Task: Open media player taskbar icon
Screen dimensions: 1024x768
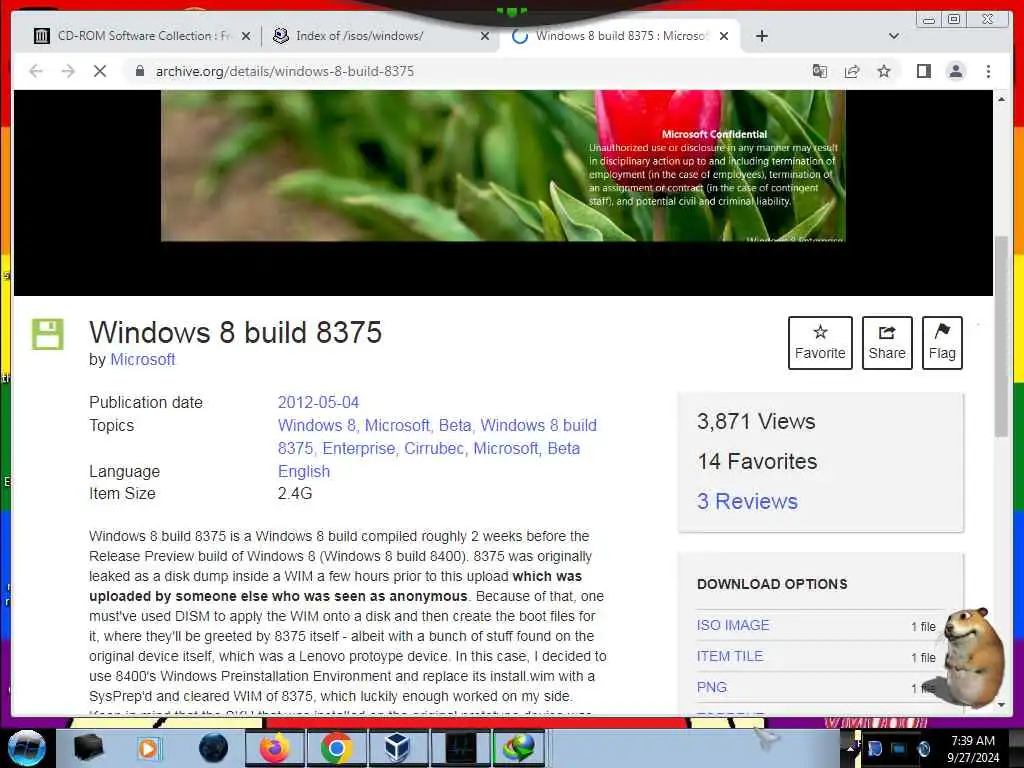Action: 148,748
